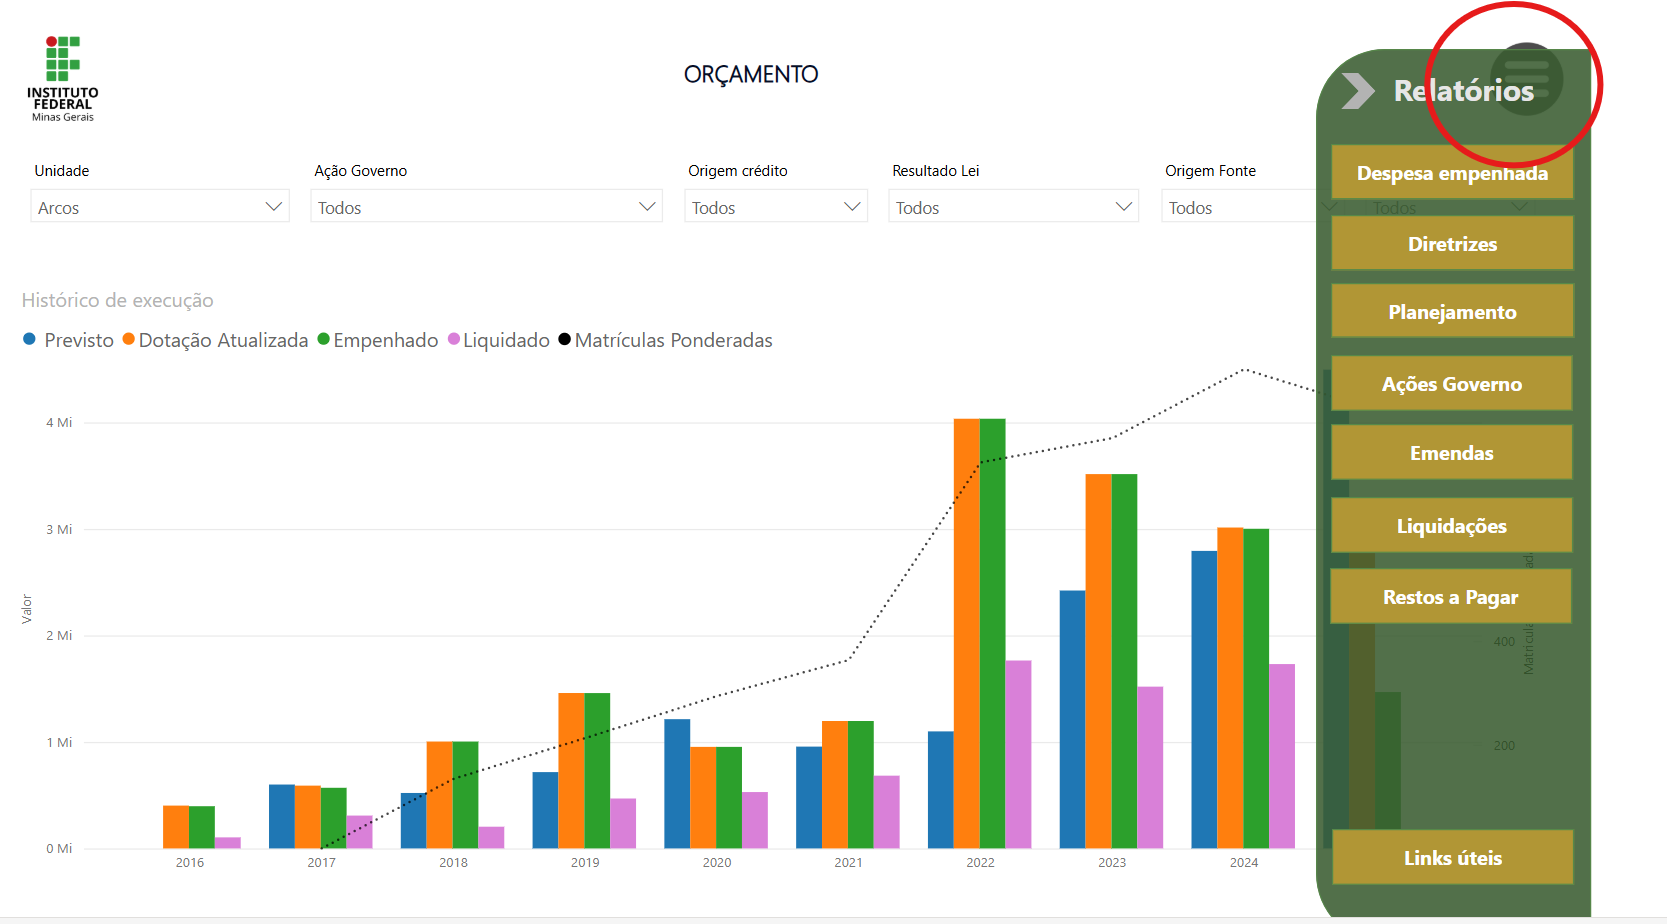1667x924 pixels.
Task: Open the Links úteis button
Action: pos(1452,858)
